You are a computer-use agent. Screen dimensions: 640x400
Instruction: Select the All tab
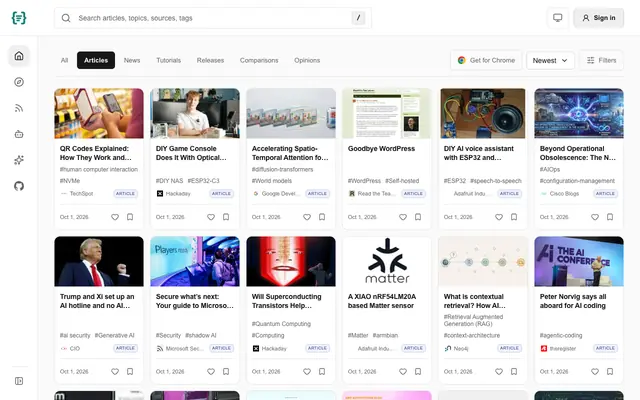tap(64, 60)
